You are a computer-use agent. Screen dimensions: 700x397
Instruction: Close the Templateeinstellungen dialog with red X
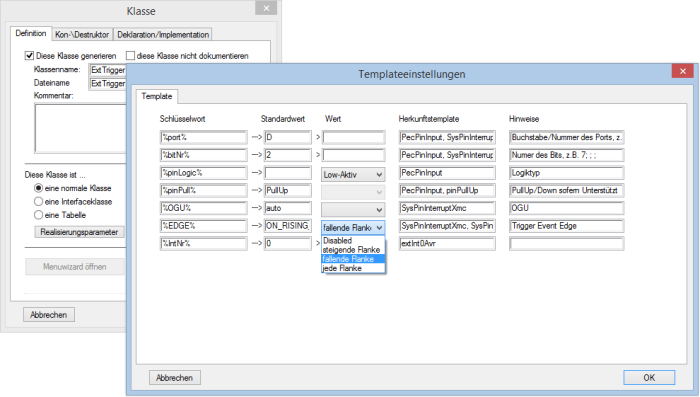click(683, 71)
